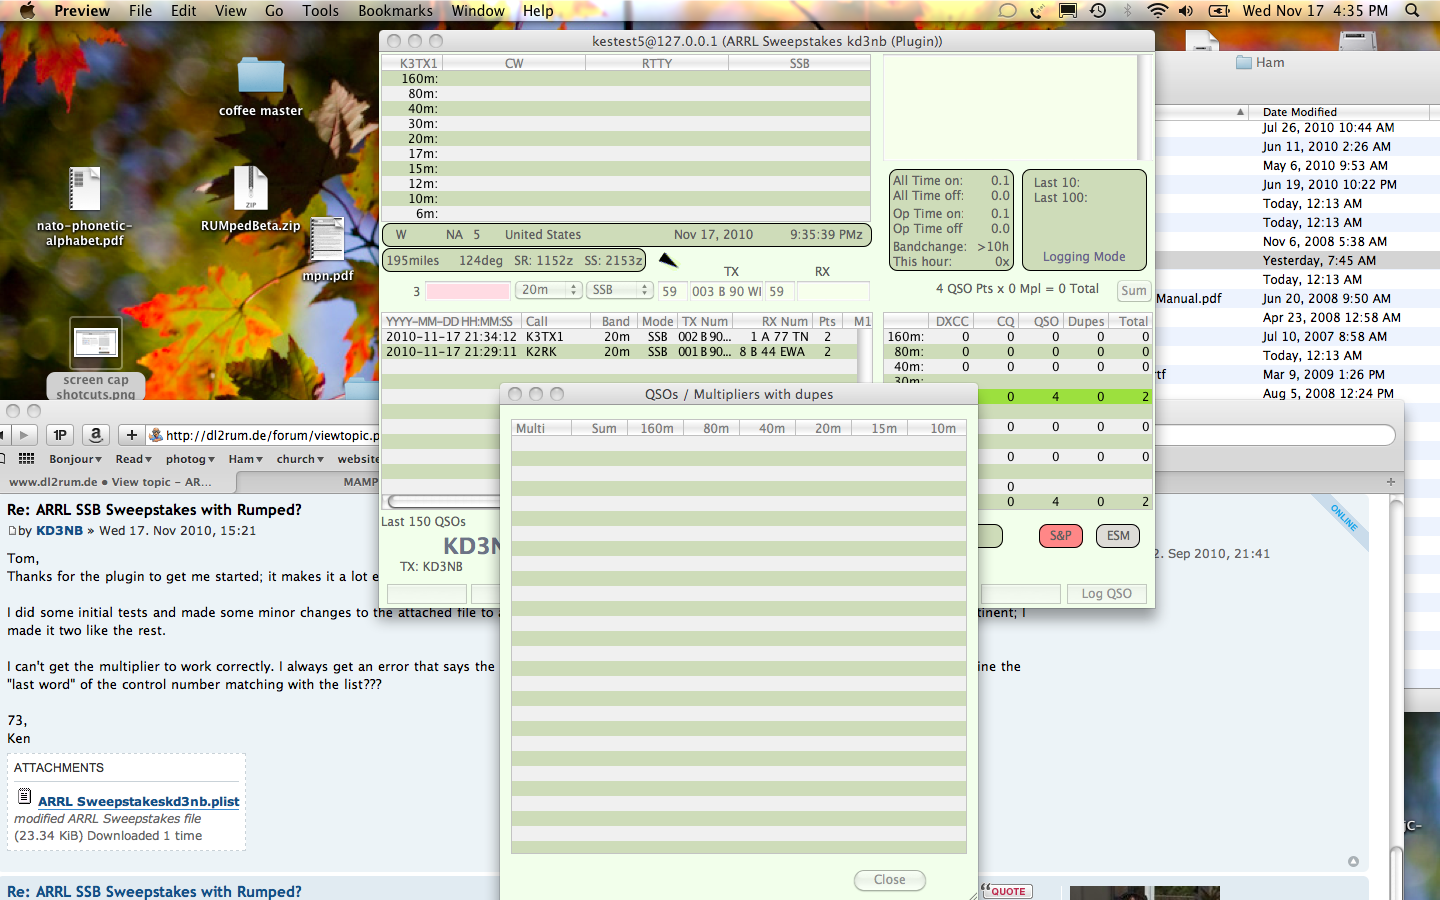The image size is (1440, 900).
Task: Open the display mirroring menu bar icon
Action: point(1068,11)
